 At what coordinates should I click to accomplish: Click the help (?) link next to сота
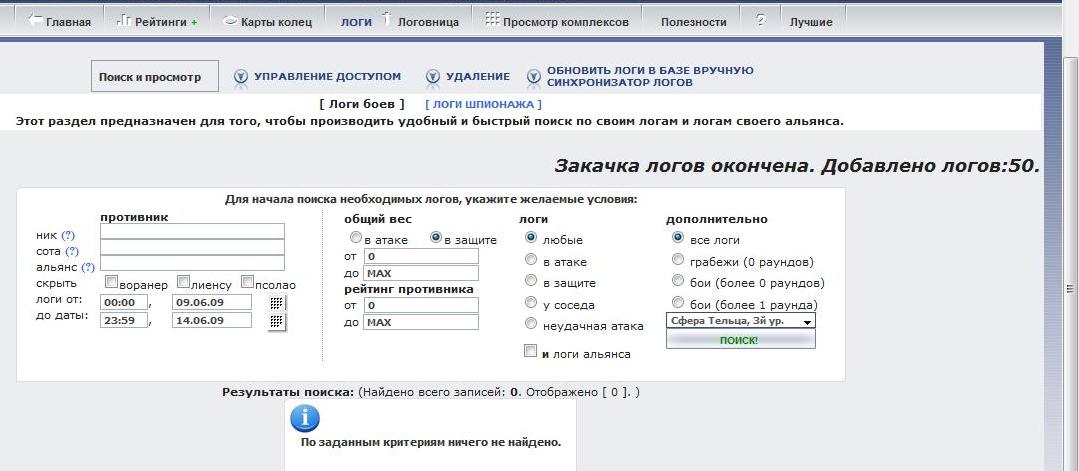[x=72, y=251]
